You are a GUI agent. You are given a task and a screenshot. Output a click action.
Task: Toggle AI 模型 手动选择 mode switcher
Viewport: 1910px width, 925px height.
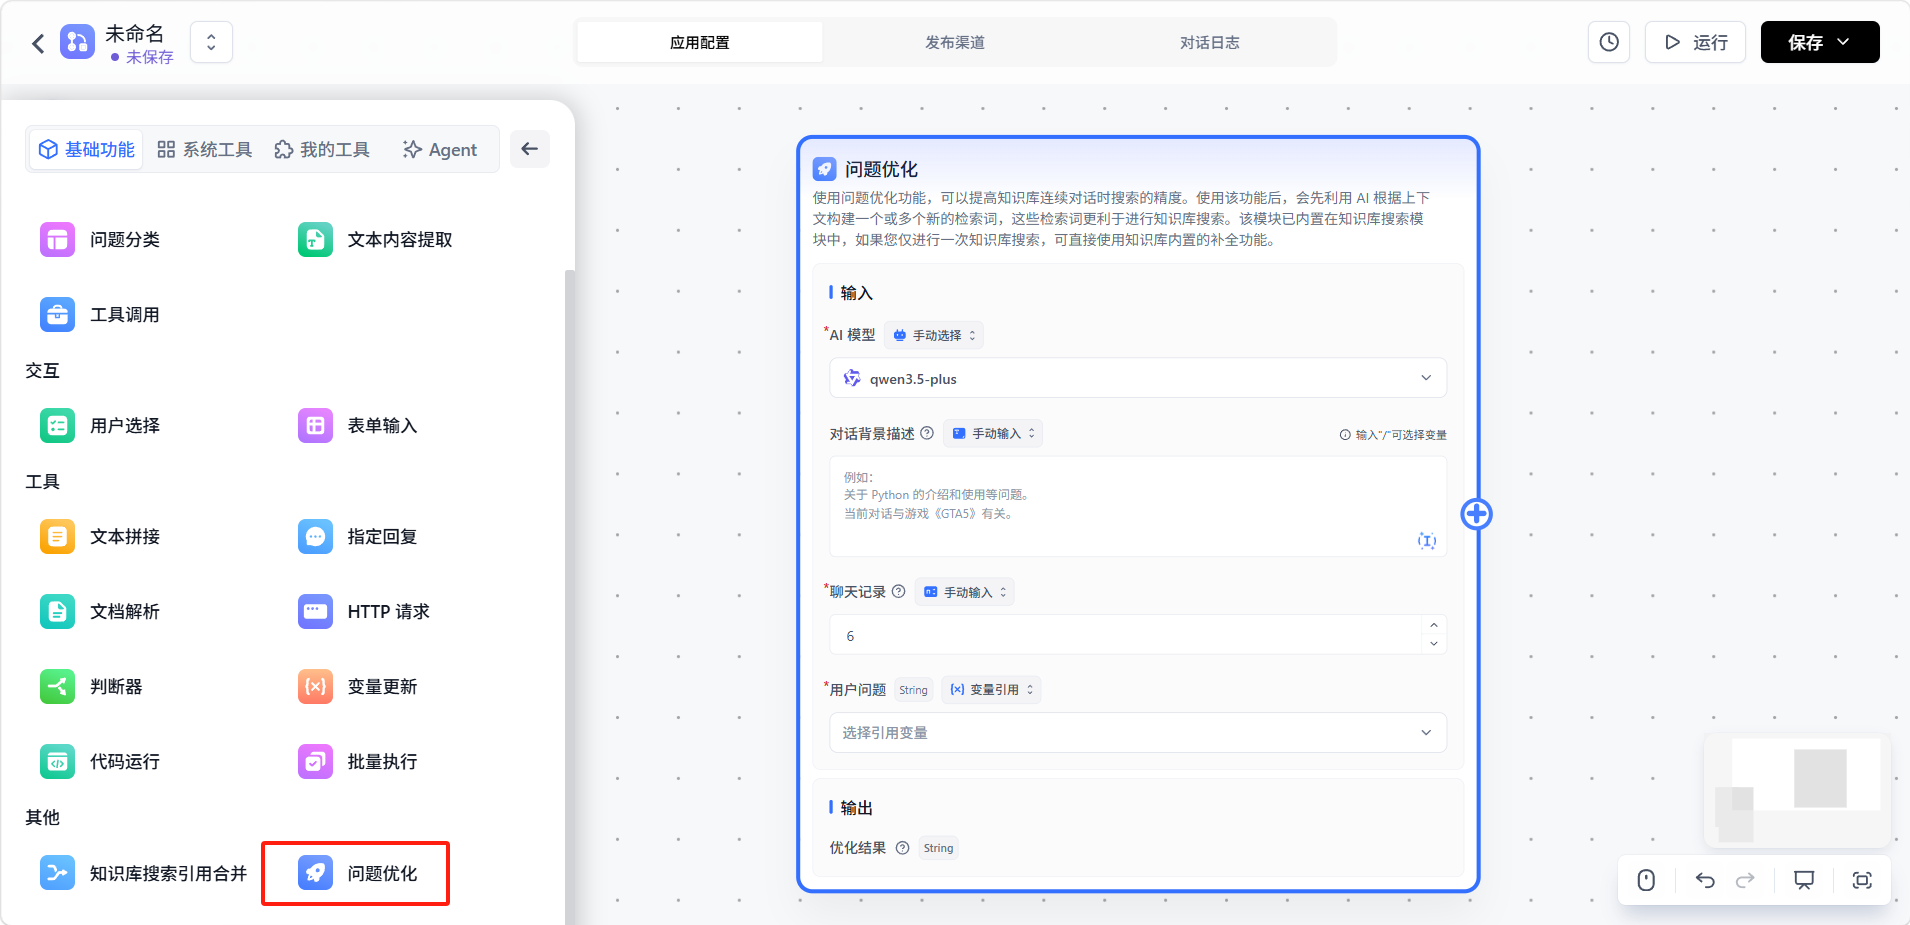pyautogui.click(x=934, y=336)
